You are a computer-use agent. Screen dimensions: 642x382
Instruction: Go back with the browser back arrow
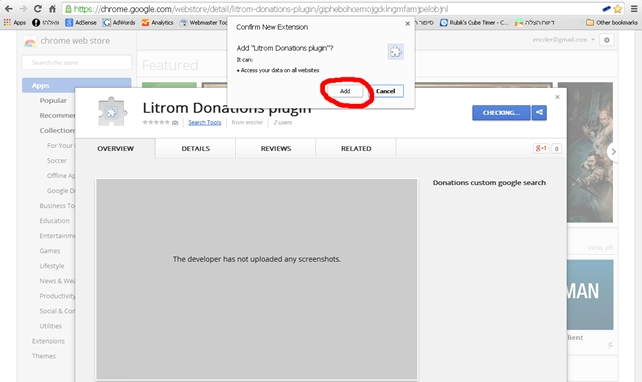pos(9,9)
